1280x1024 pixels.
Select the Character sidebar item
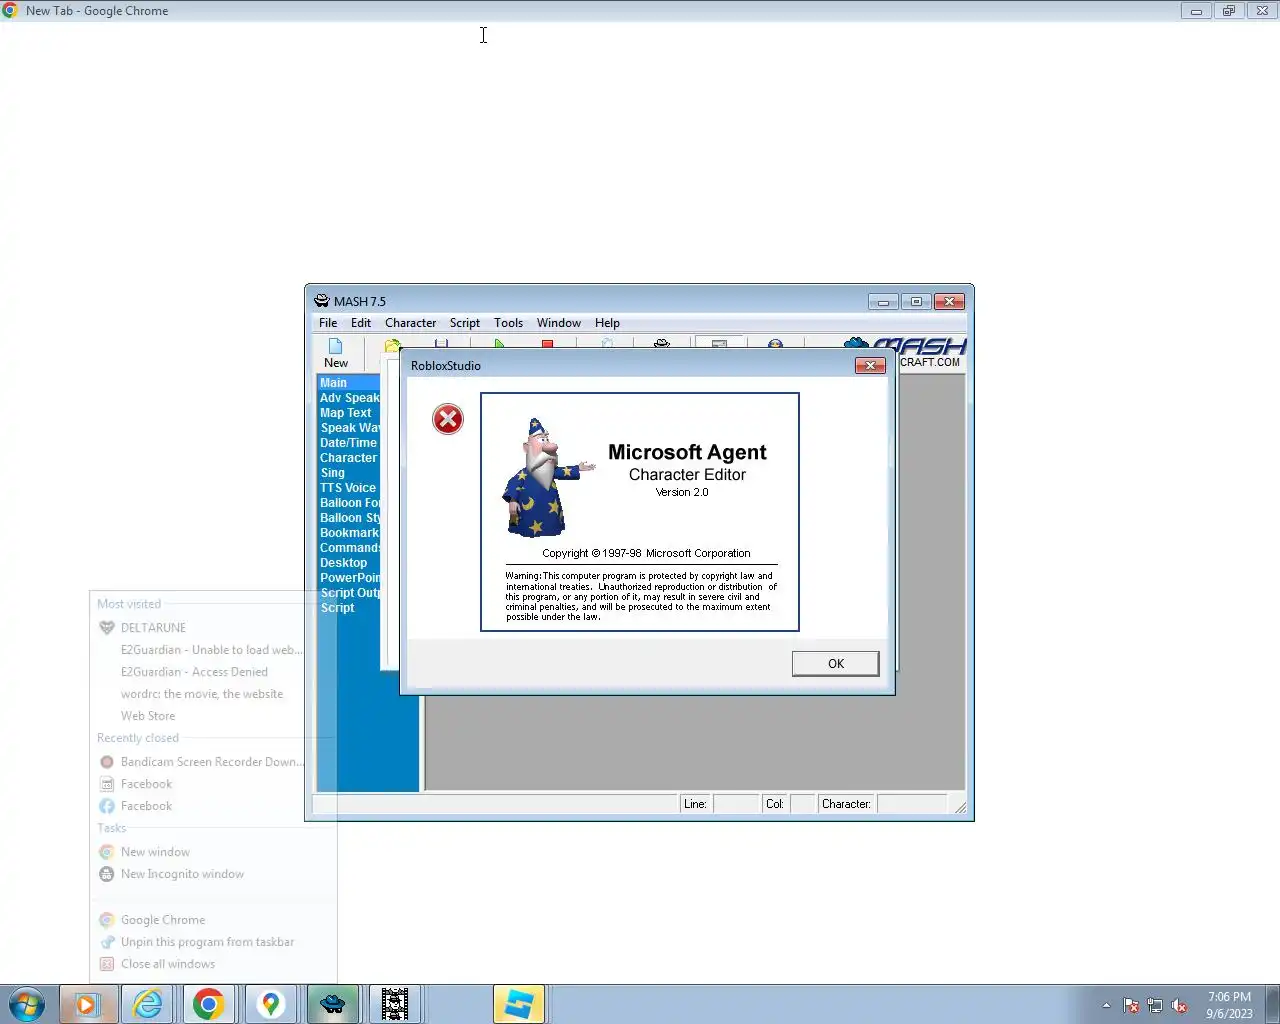tap(348, 458)
